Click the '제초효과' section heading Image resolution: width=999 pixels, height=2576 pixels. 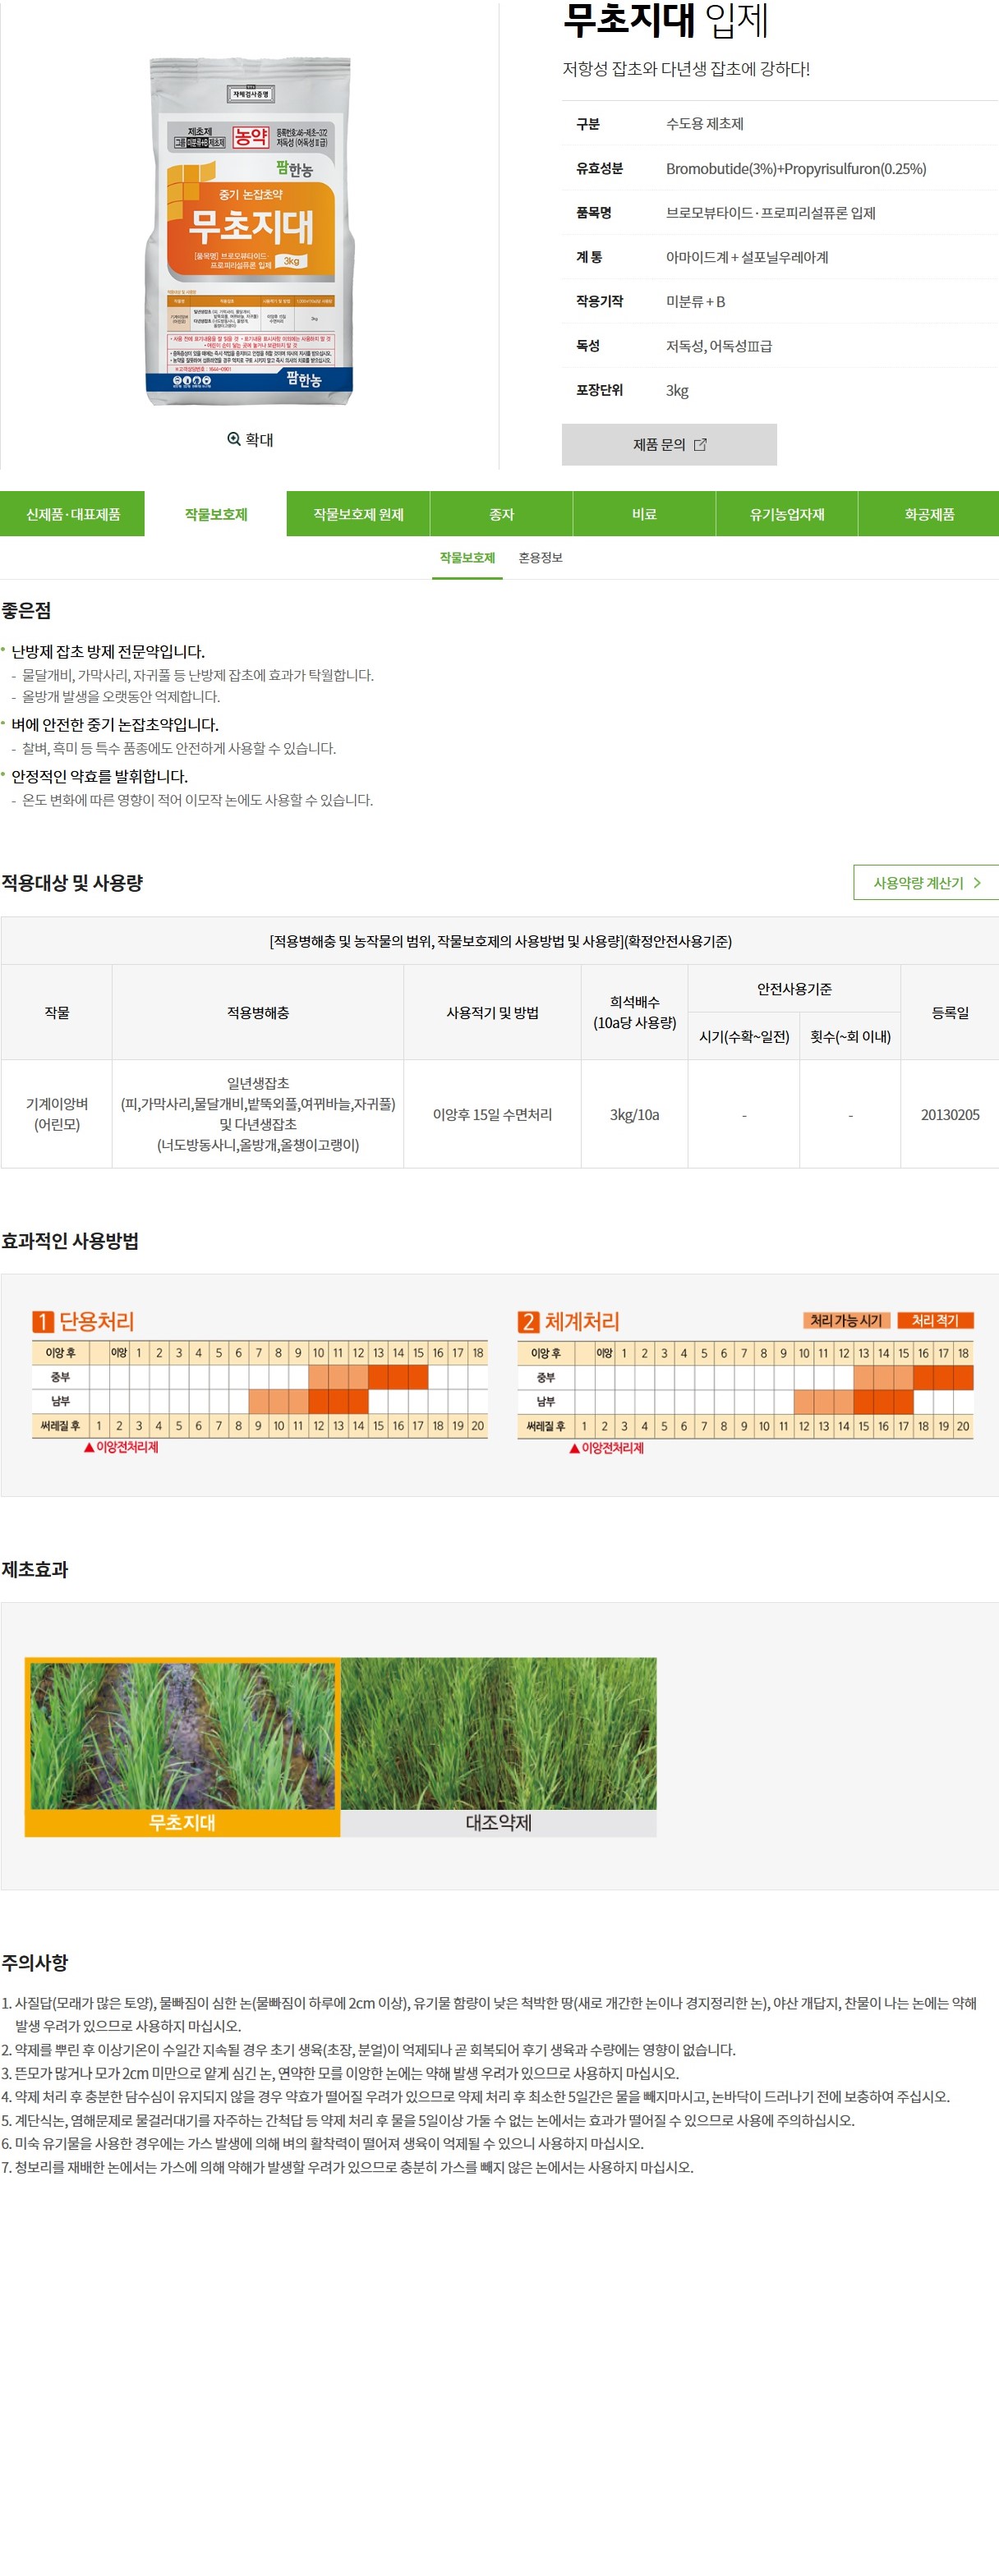click(x=35, y=1570)
